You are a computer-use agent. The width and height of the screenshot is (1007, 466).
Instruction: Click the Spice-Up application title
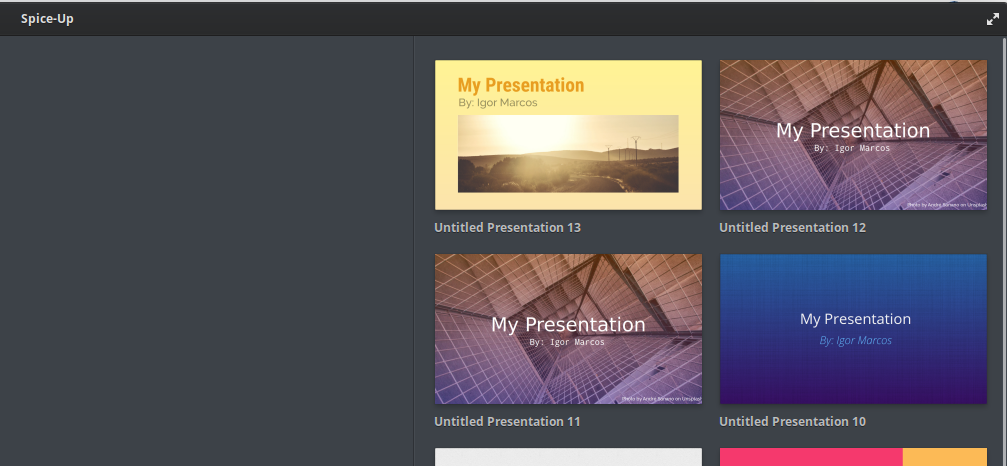(47, 19)
